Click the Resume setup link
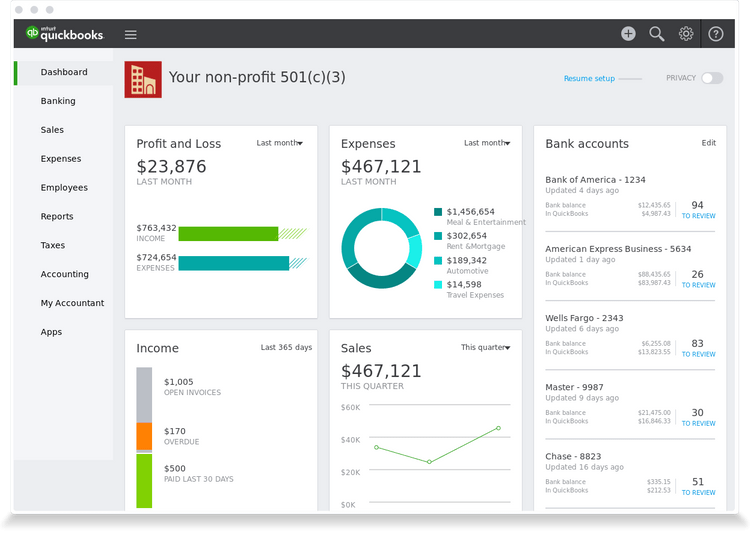750x541 pixels. pos(589,78)
